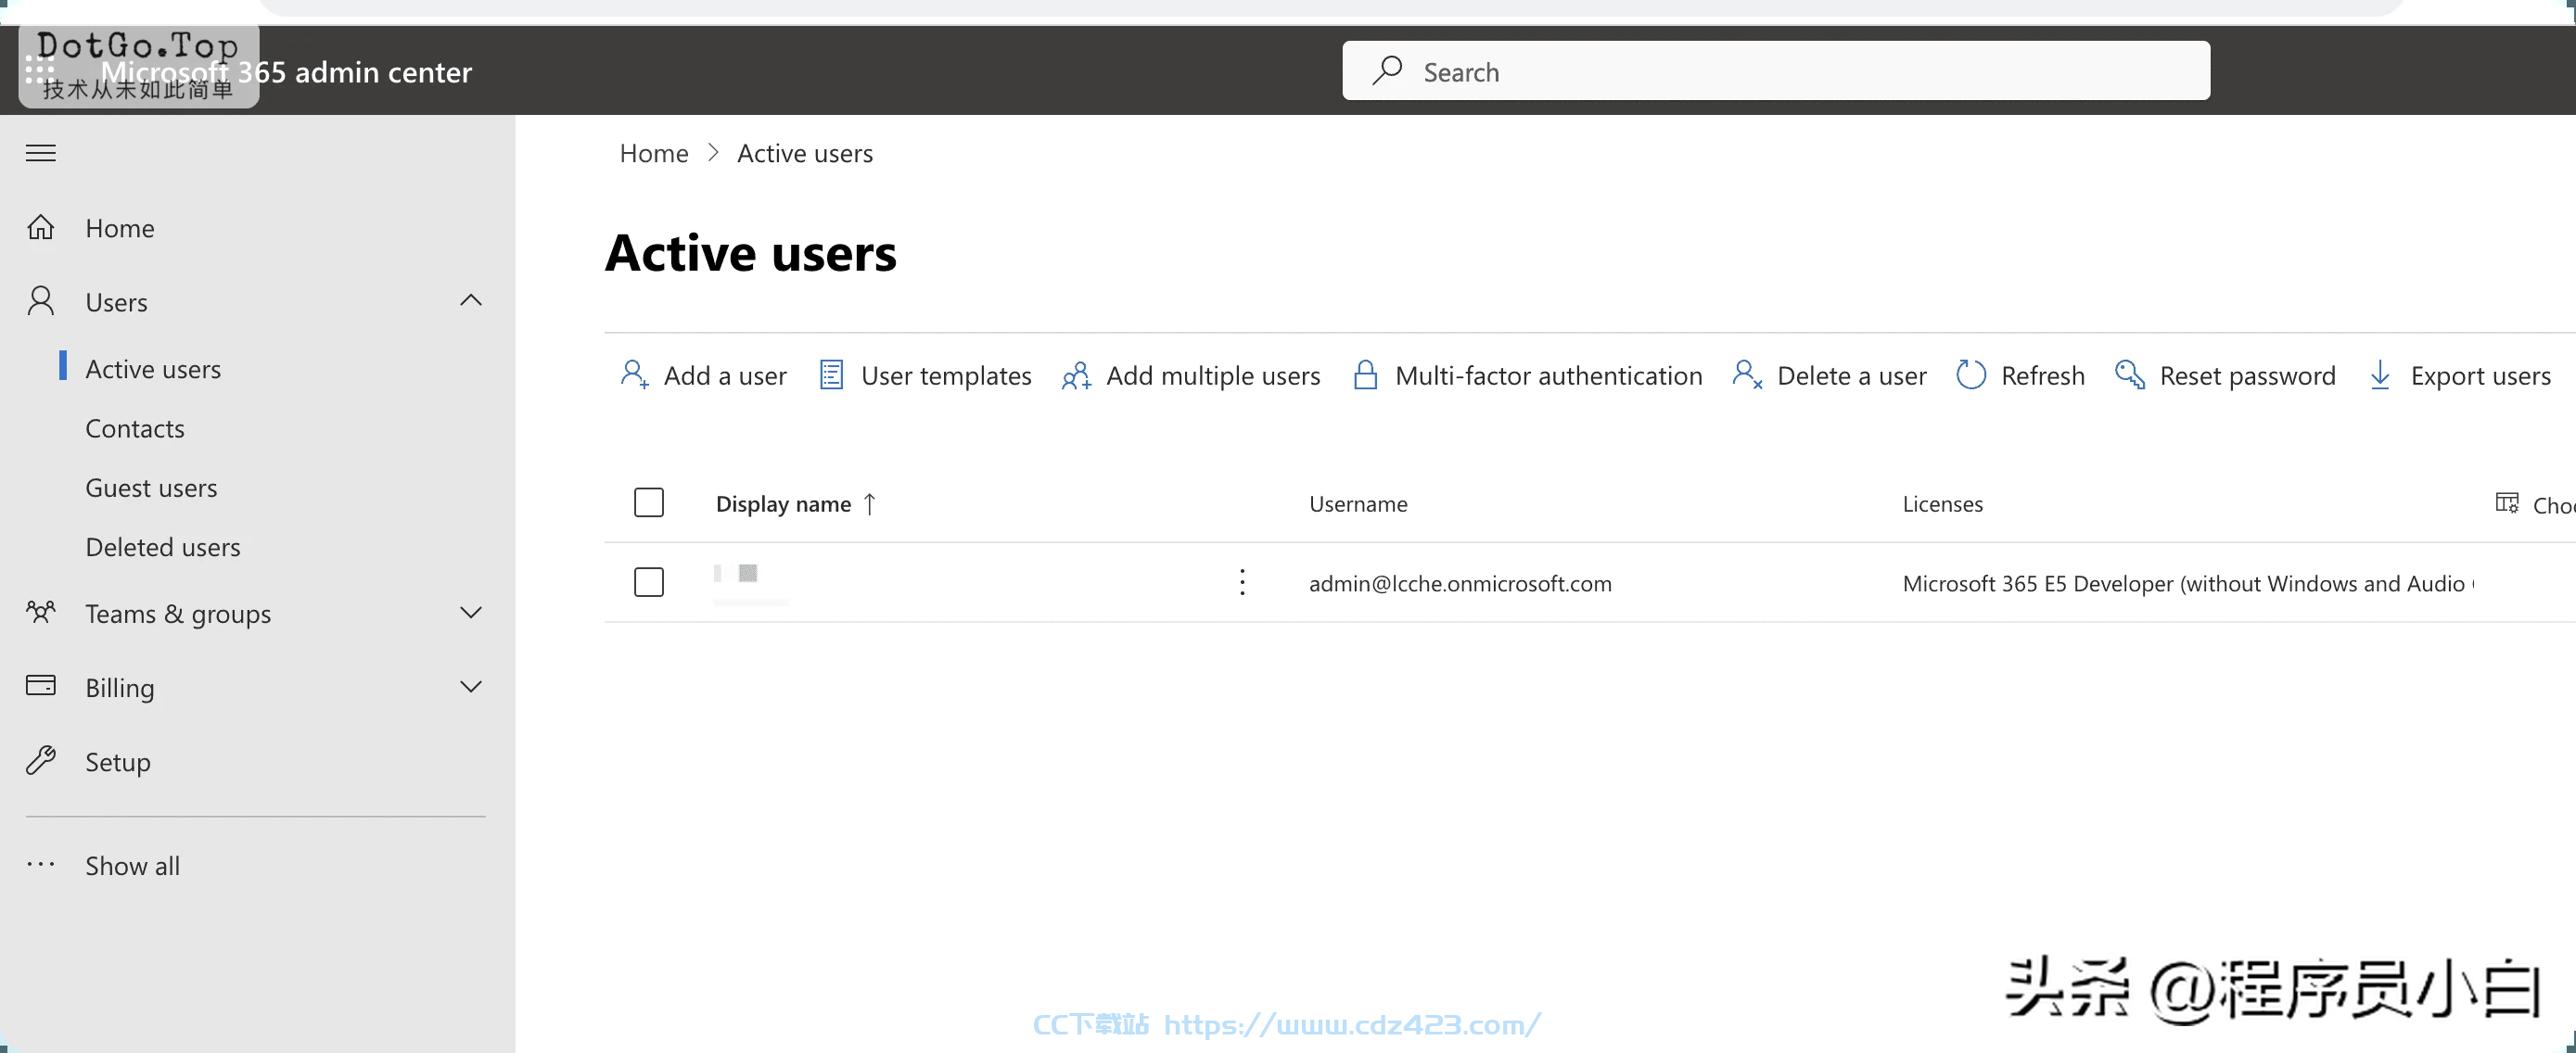Click the Refresh circular arrow icon
Screen dimensions: 2576x1053
point(1970,375)
